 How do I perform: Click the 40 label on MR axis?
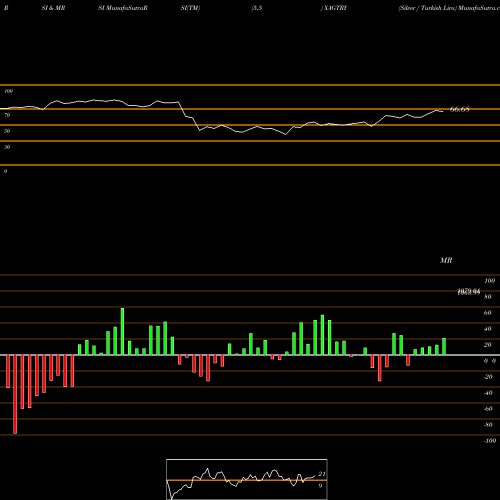pos(488,329)
